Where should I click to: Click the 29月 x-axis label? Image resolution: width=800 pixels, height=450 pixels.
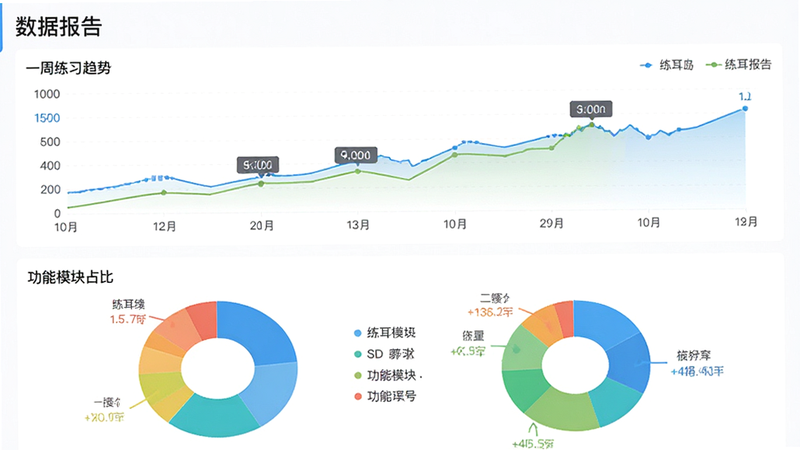click(x=552, y=223)
